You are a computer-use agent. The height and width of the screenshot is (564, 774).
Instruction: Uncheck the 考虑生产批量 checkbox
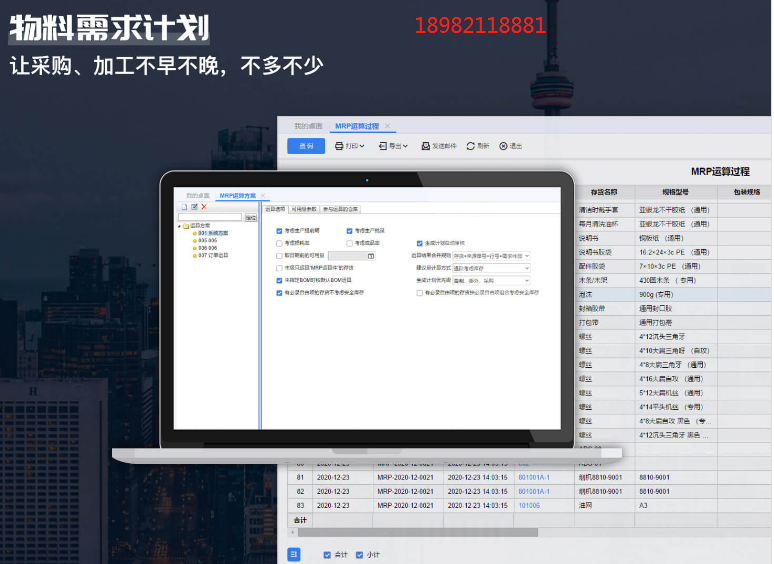(x=350, y=231)
